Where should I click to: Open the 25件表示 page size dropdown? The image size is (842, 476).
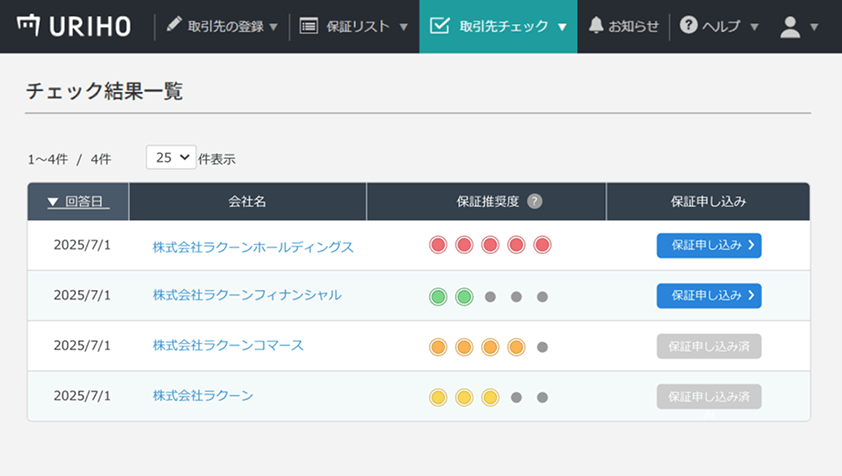tap(171, 157)
